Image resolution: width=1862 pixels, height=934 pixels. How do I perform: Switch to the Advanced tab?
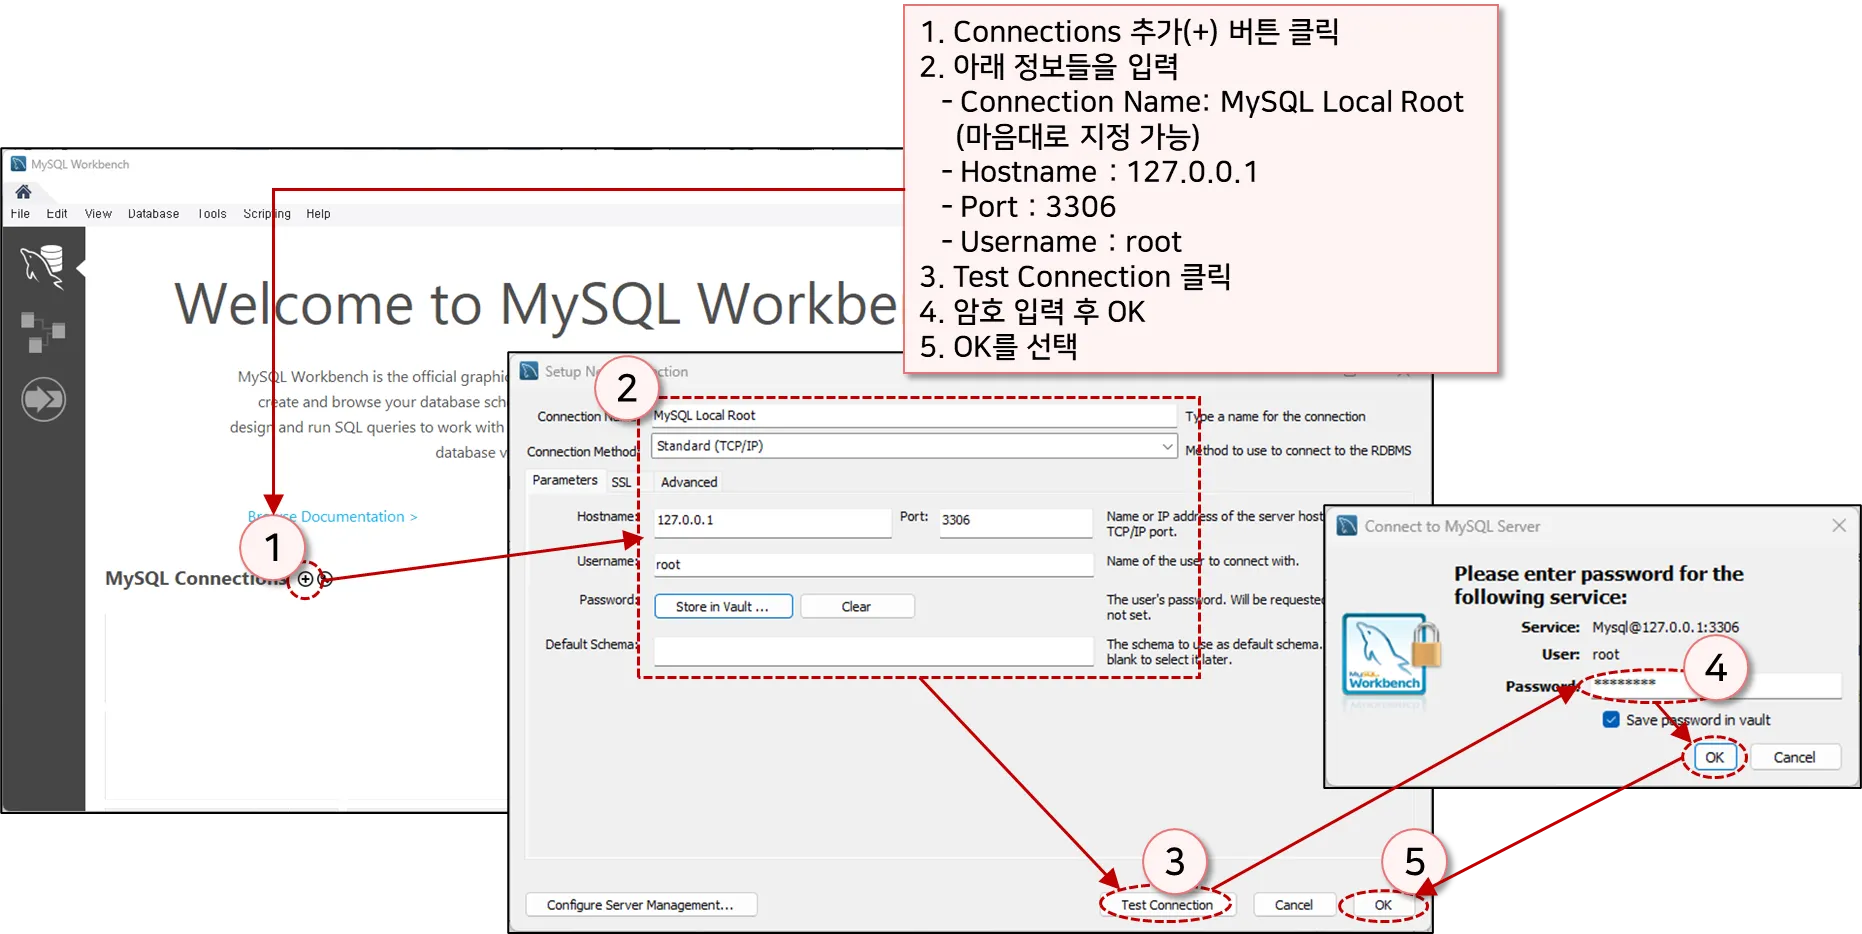689,482
